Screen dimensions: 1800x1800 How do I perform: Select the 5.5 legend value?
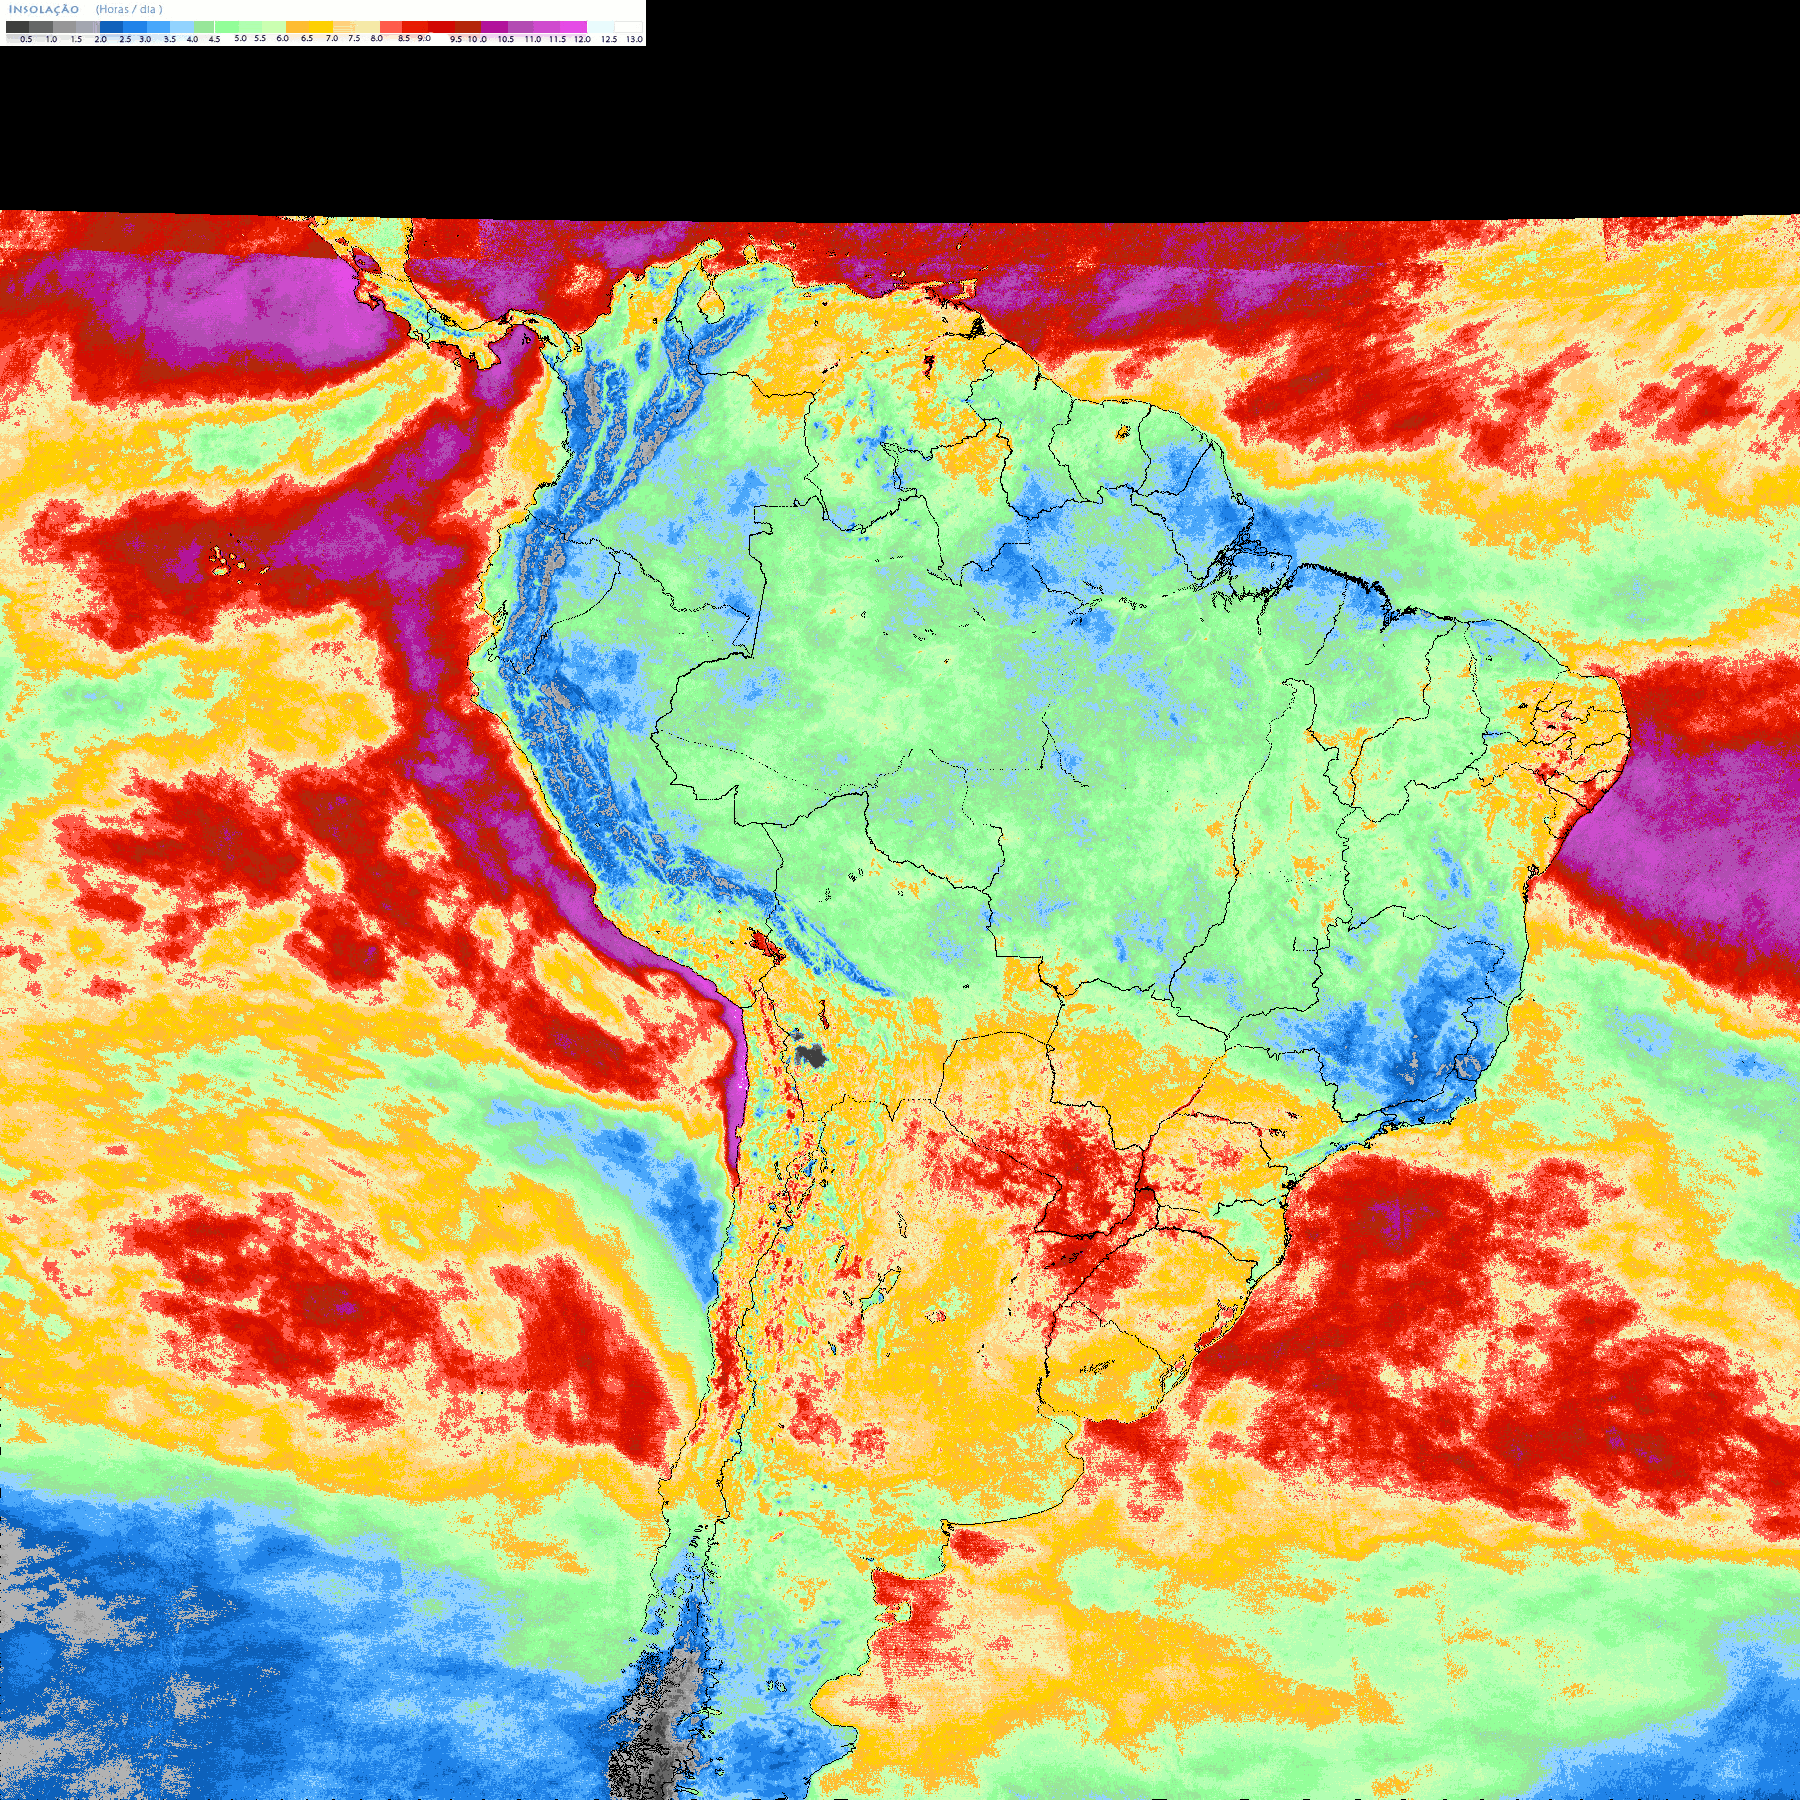[x=260, y=38]
